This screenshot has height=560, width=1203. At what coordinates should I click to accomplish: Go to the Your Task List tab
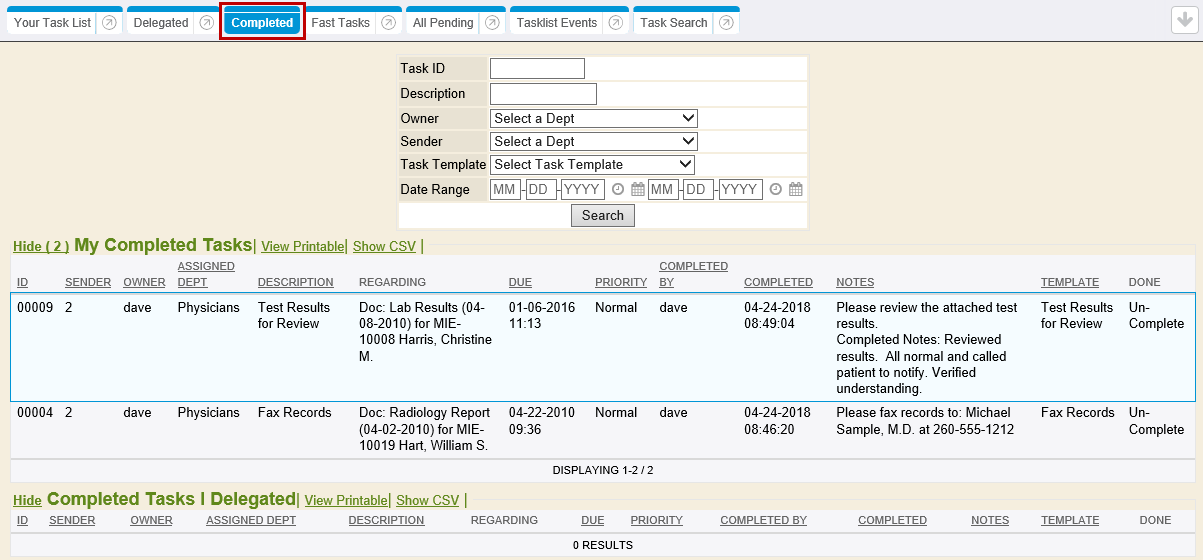pyautogui.click(x=52, y=23)
